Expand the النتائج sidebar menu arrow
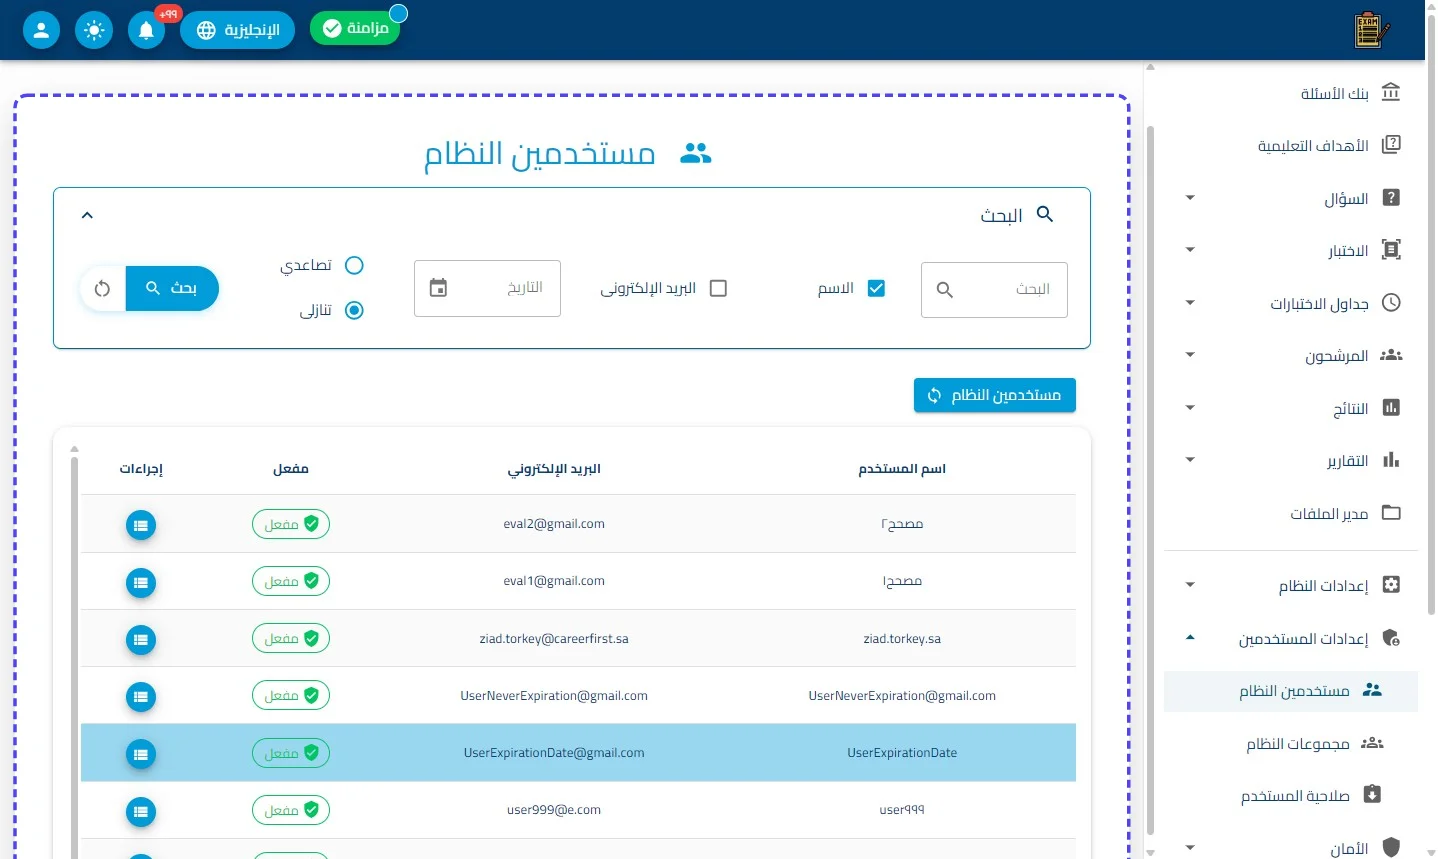Viewport: 1438px width, 859px height. [1190, 408]
